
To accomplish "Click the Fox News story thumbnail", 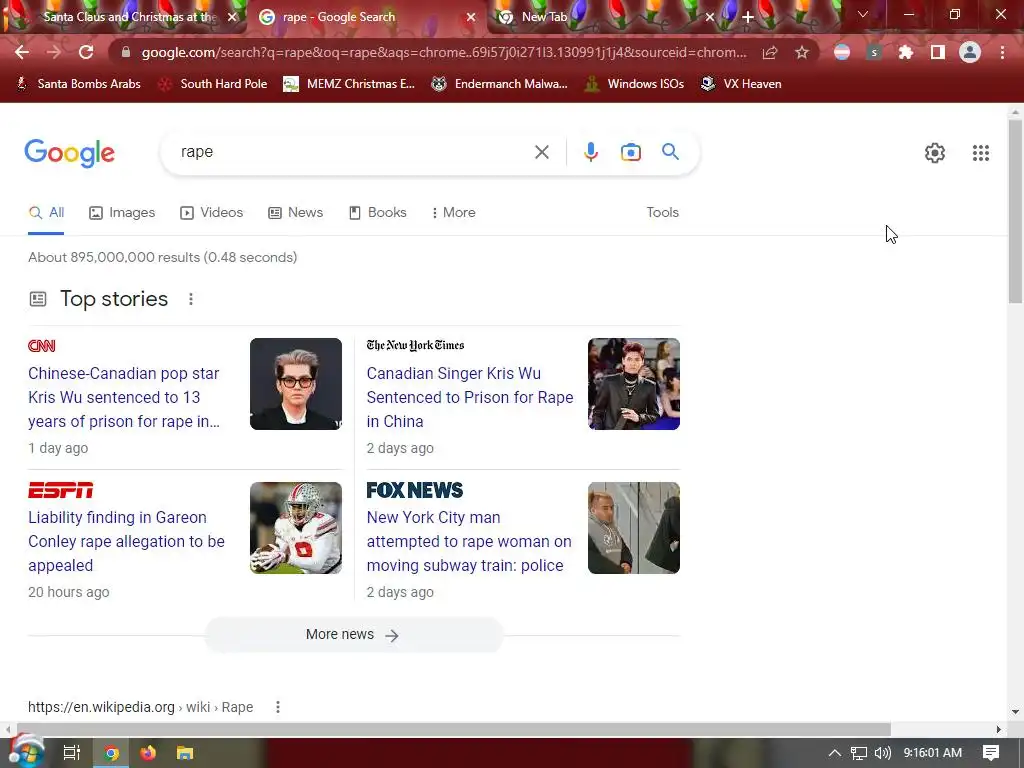I will [x=633, y=528].
